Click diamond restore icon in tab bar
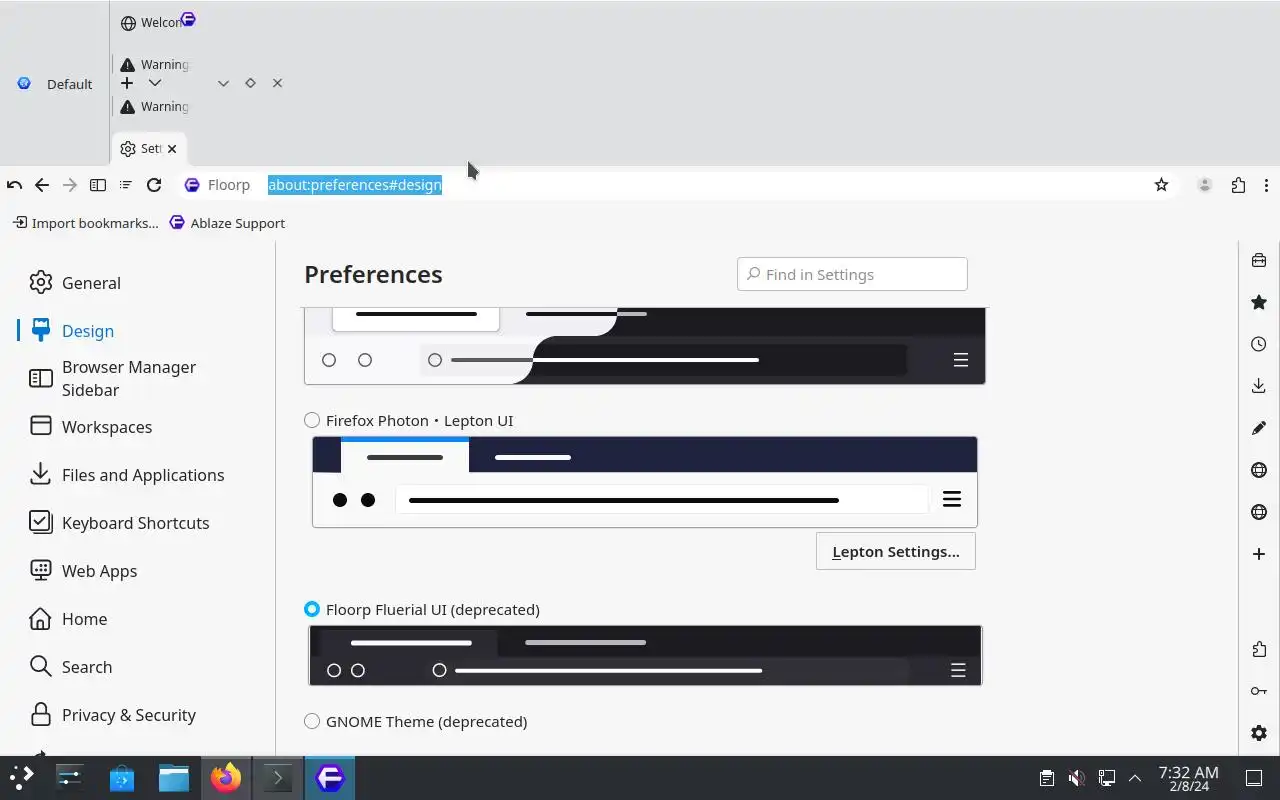Viewport: 1280px width, 800px height. click(250, 83)
